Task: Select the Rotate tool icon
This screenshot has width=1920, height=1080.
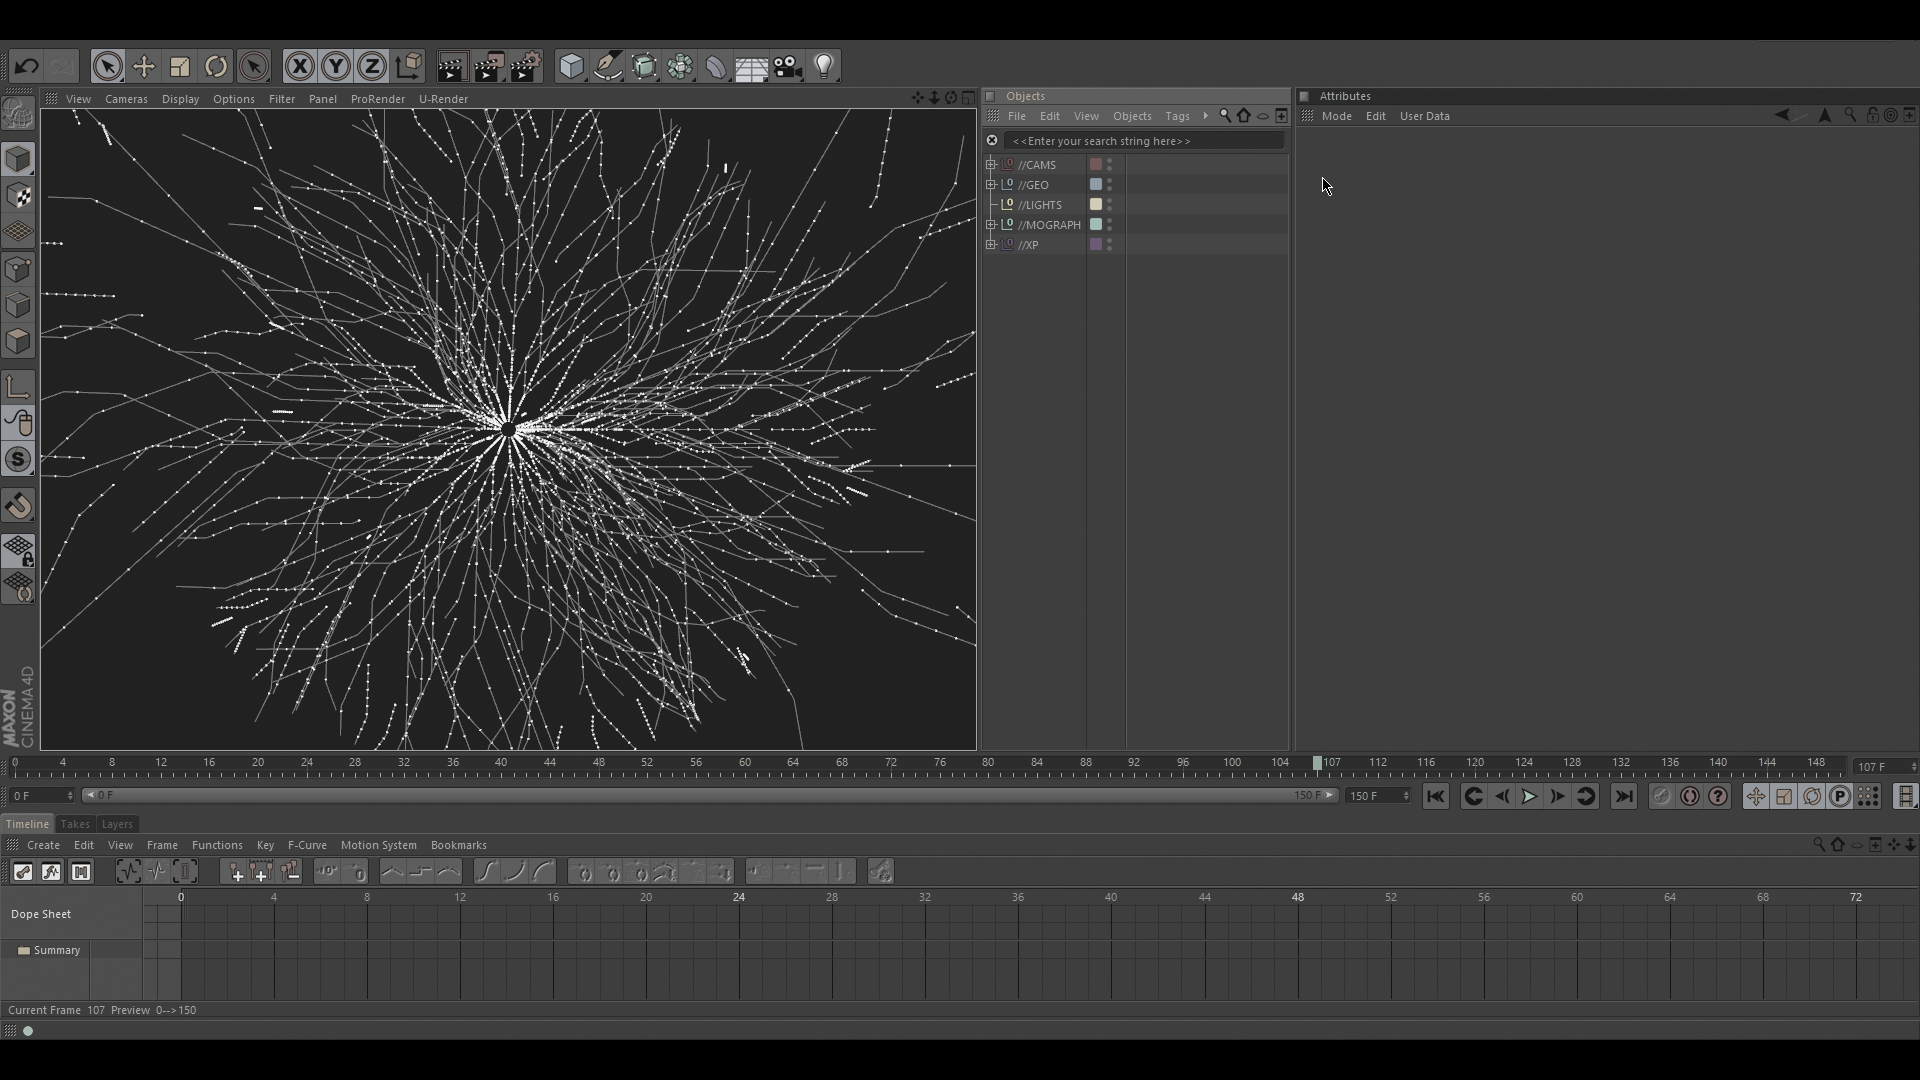Action: pyautogui.click(x=216, y=67)
